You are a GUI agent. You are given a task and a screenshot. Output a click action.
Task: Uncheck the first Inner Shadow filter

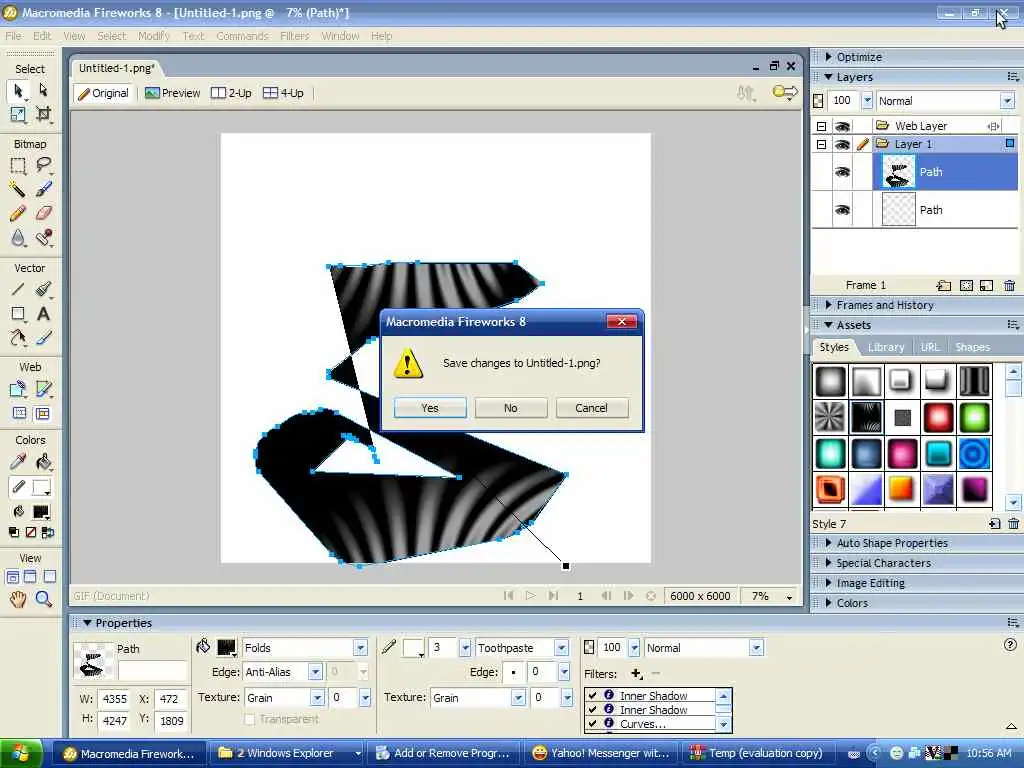point(592,695)
